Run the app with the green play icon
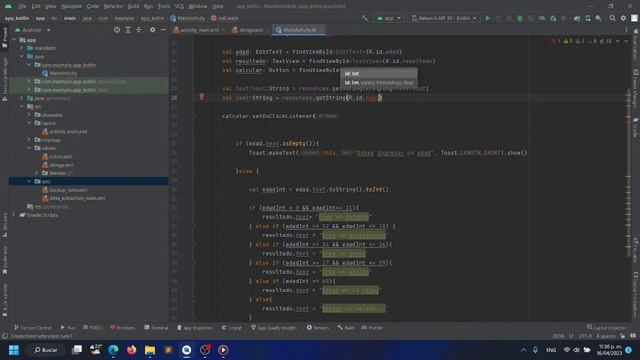The image size is (640, 360). pyautogui.click(x=488, y=18)
